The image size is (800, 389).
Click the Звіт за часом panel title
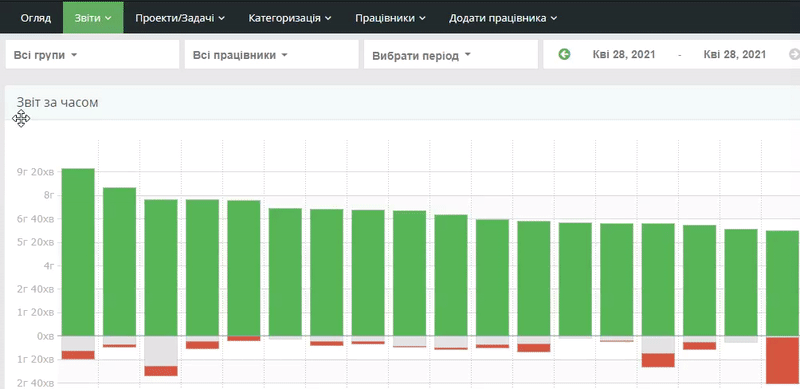(57, 103)
